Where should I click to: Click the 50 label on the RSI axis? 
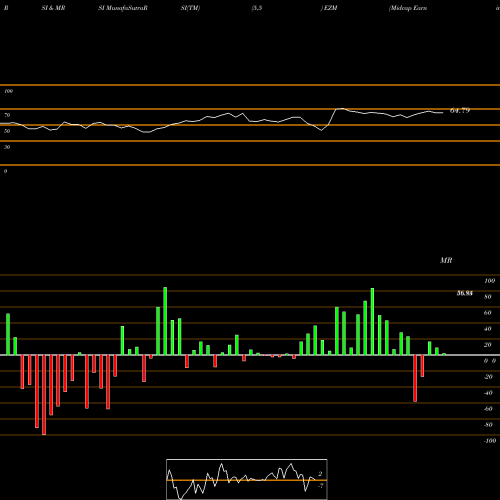7,131
